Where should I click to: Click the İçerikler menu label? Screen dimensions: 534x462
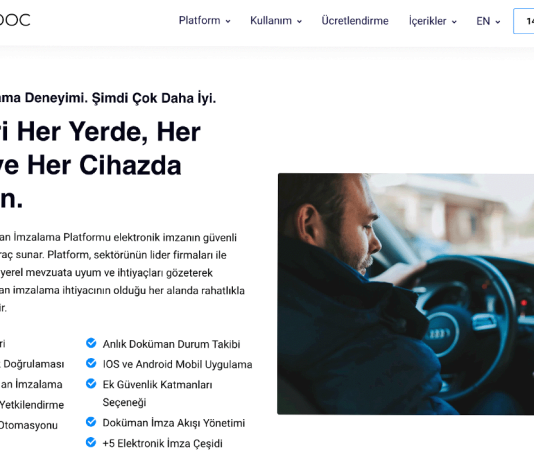[x=427, y=21]
